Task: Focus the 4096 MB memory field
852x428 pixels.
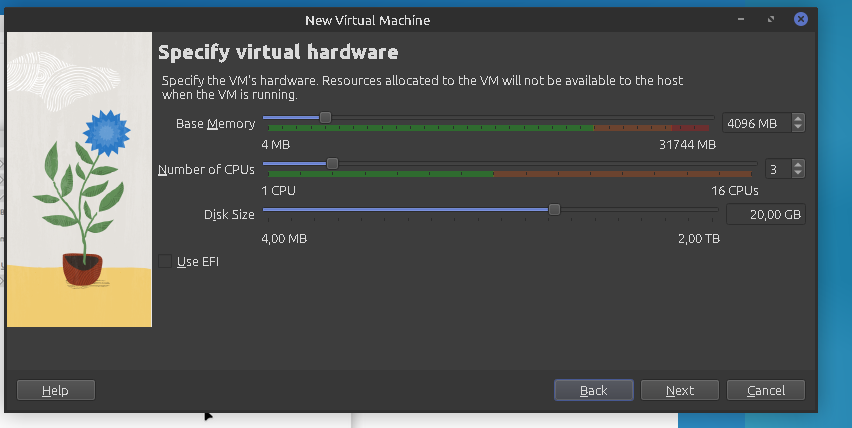Action: (755, 123)
